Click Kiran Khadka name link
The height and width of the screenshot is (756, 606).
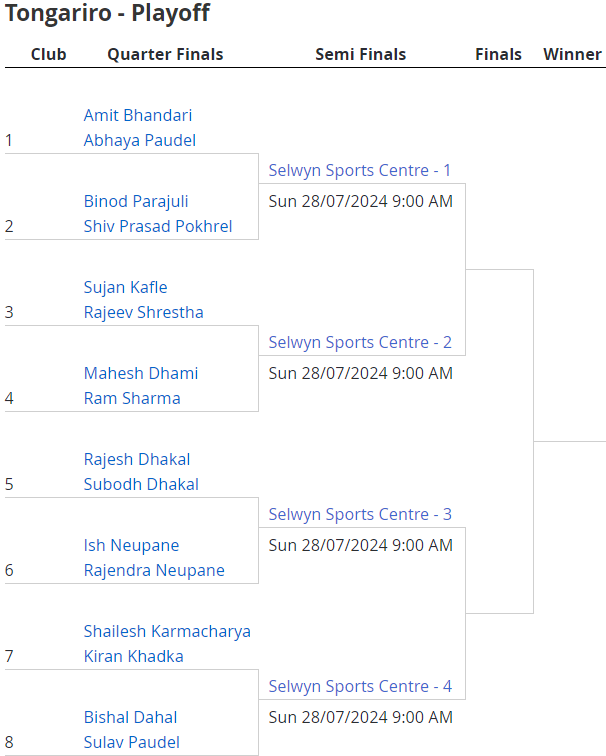(x=134, y=657)
